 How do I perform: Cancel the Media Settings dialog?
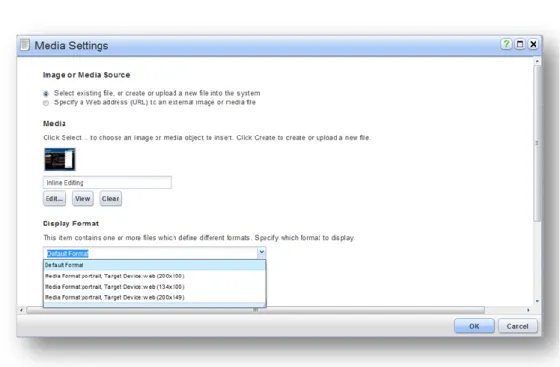[518, 326]
